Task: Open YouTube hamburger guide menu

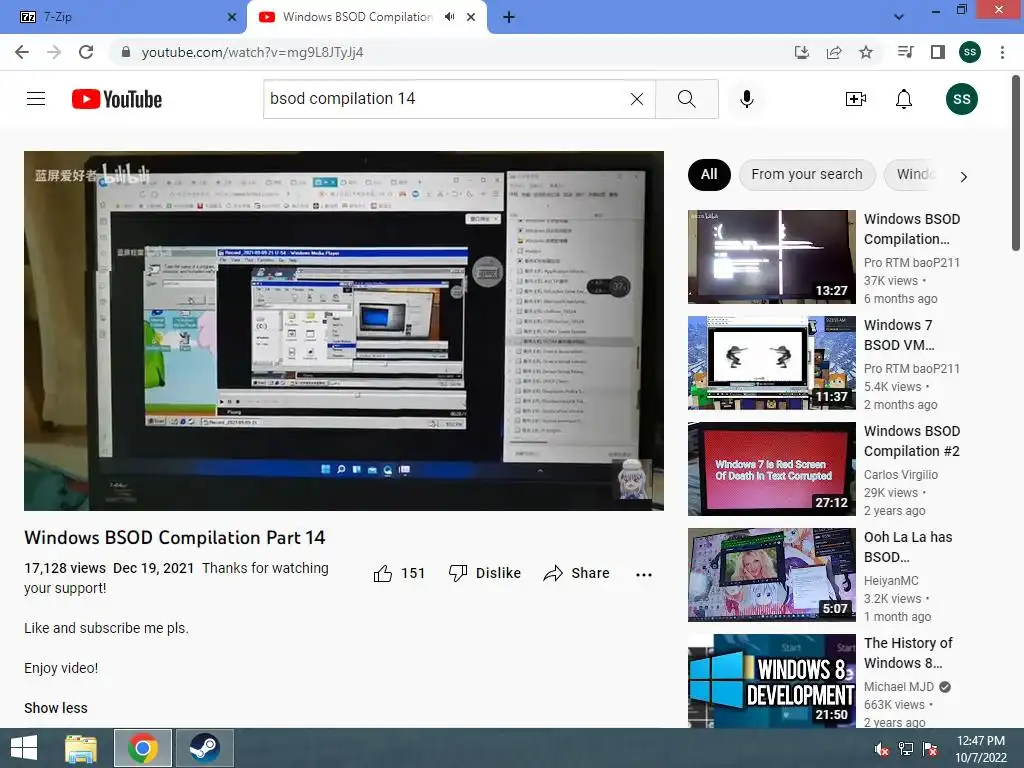Action: coord(36,99)
